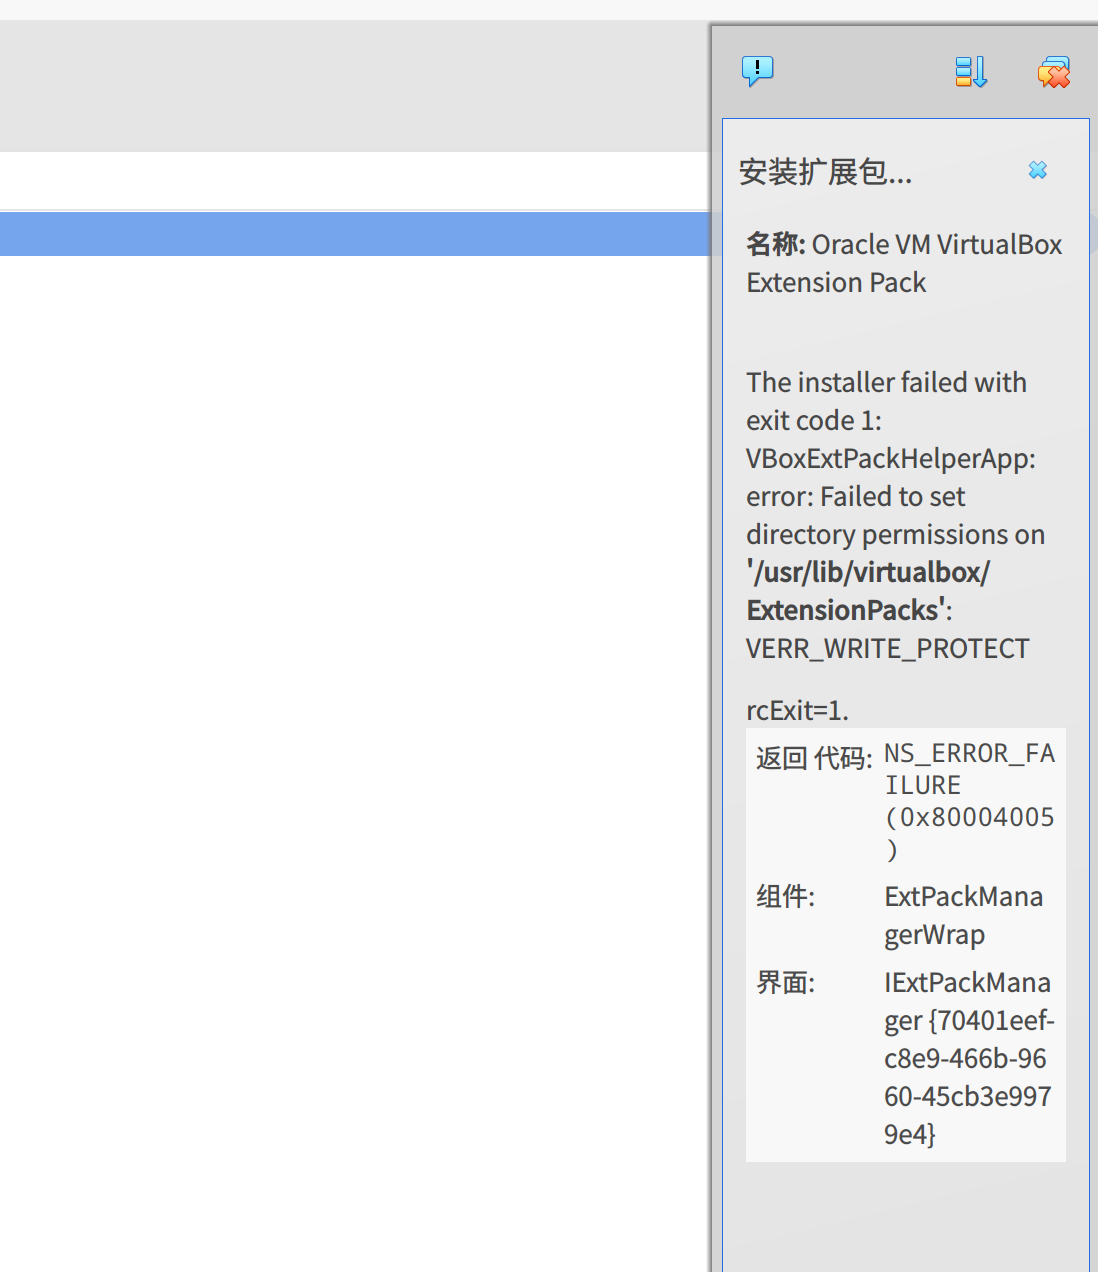
Task: Dismiss the 安装扩展包 notification
Action: pyautogui.click(x=1038, y=170)
